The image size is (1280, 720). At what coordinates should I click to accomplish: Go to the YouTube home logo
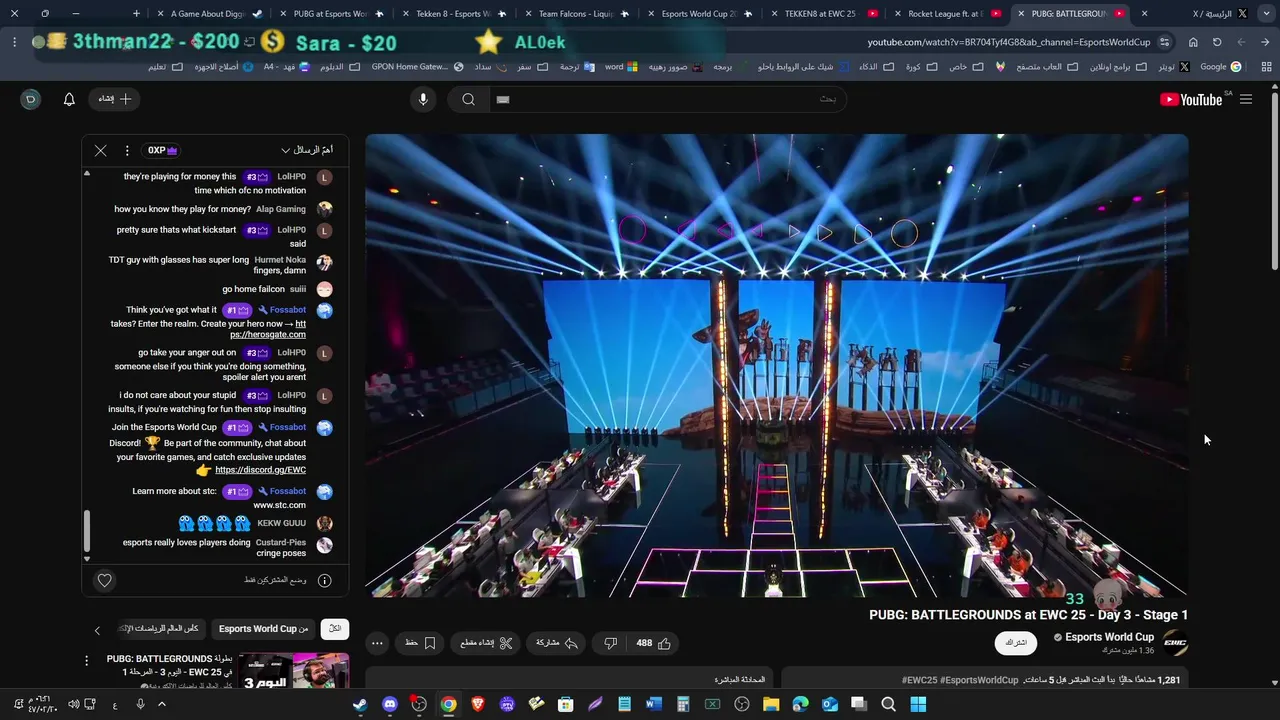(x=1190, y=99)
